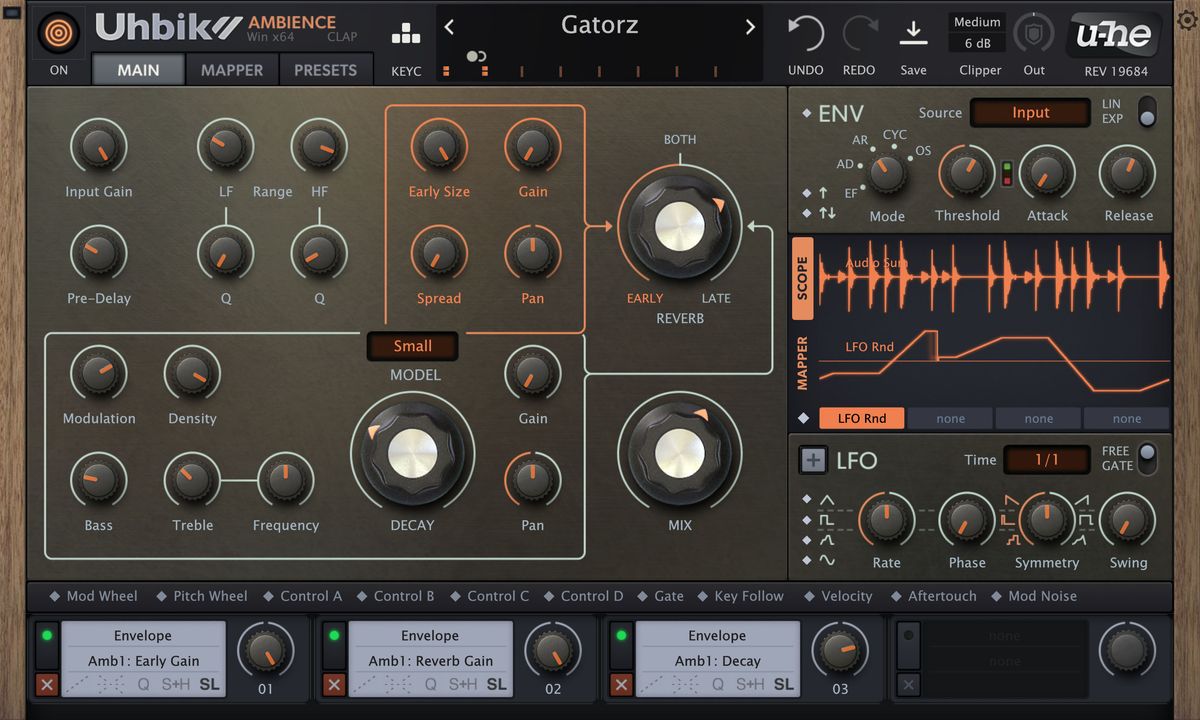Disable modulation slot 02 green LED

click(x=334, y=635)
